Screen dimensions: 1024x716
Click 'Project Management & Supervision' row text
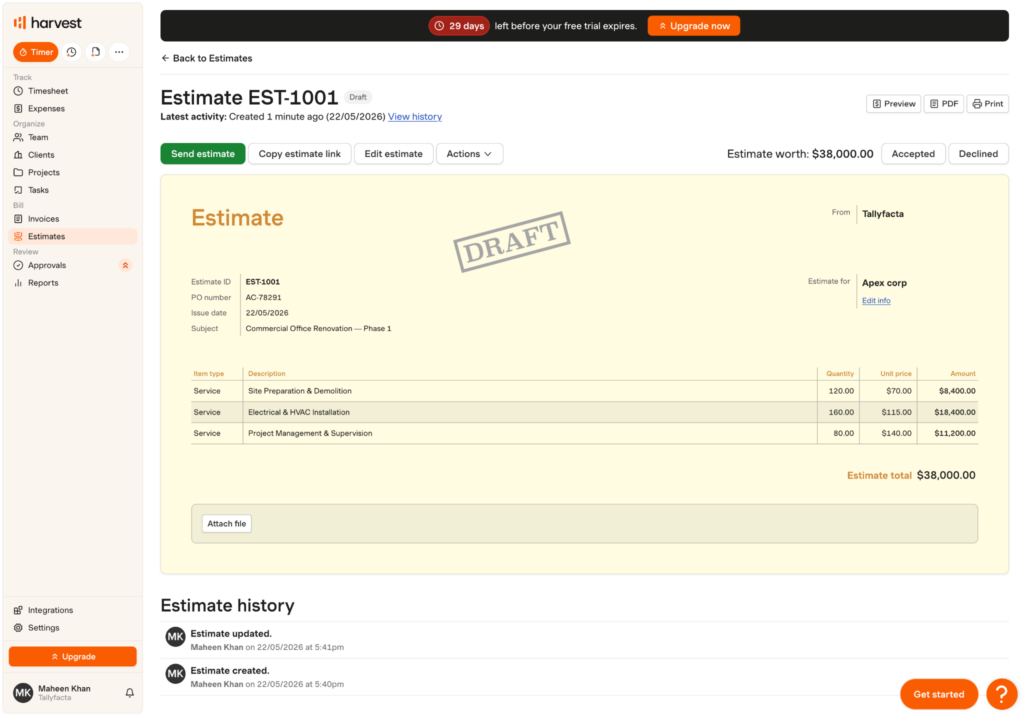310,433
